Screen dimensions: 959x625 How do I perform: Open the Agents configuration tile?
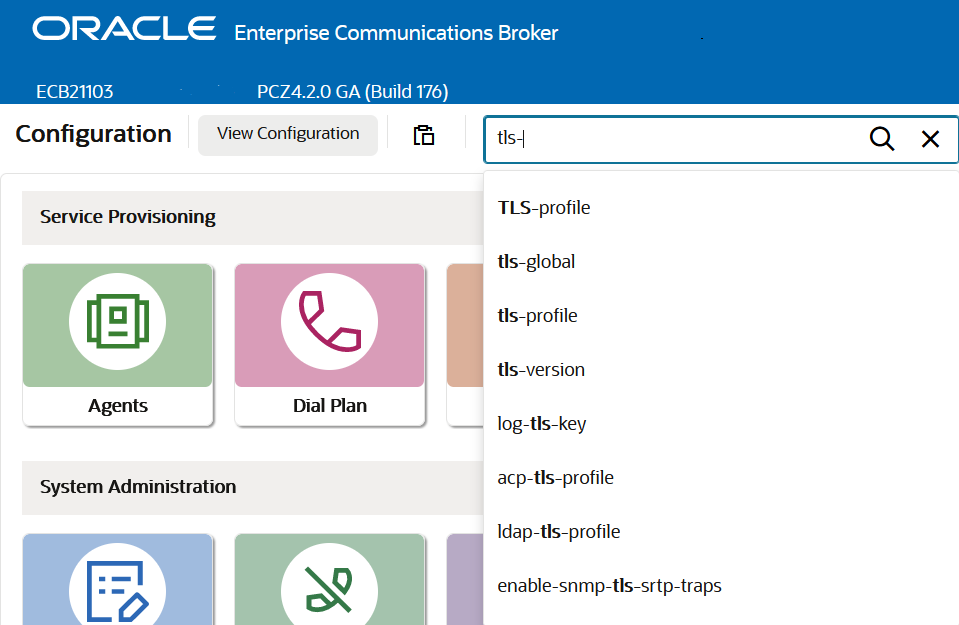coord(117,344)
